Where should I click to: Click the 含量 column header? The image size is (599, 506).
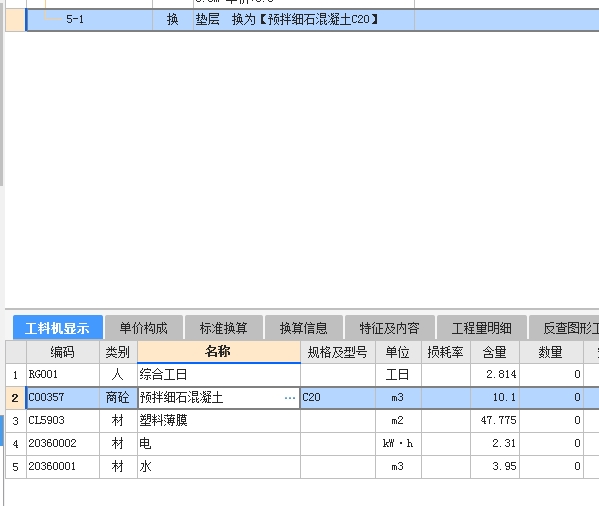point(495,352)
